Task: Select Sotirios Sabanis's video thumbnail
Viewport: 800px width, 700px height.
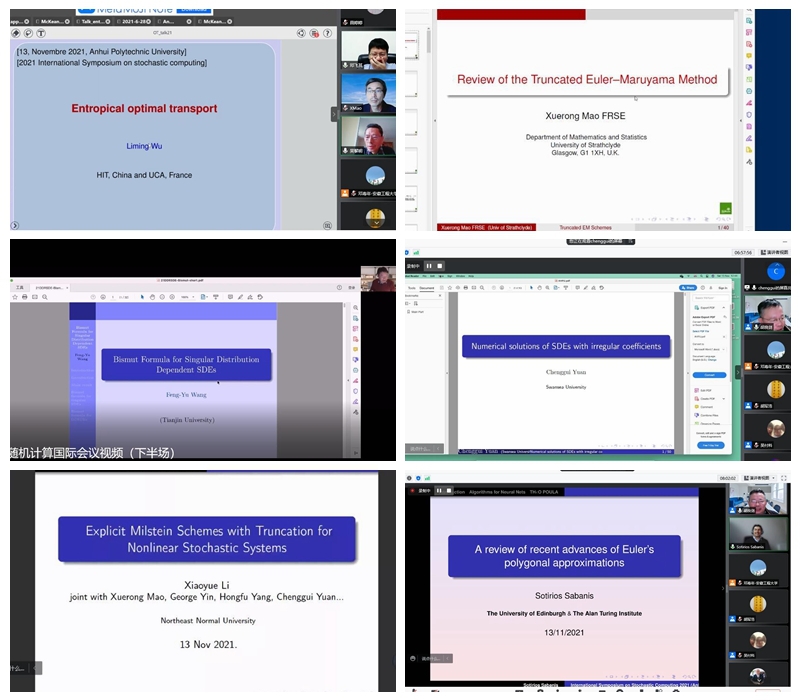Action: pyautogui.click(x=757, y=531)
